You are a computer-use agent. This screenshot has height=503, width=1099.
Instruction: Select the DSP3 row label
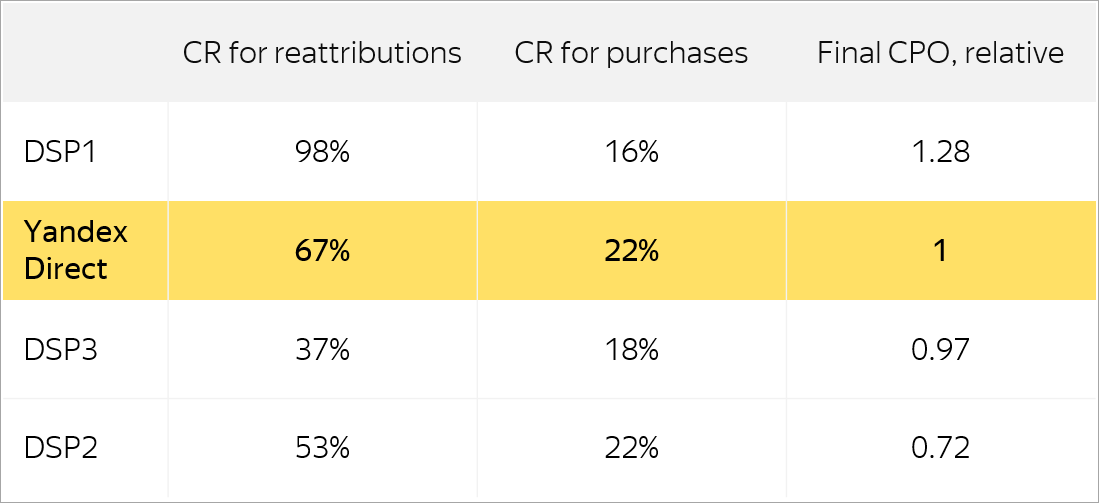tap(60, 349)
